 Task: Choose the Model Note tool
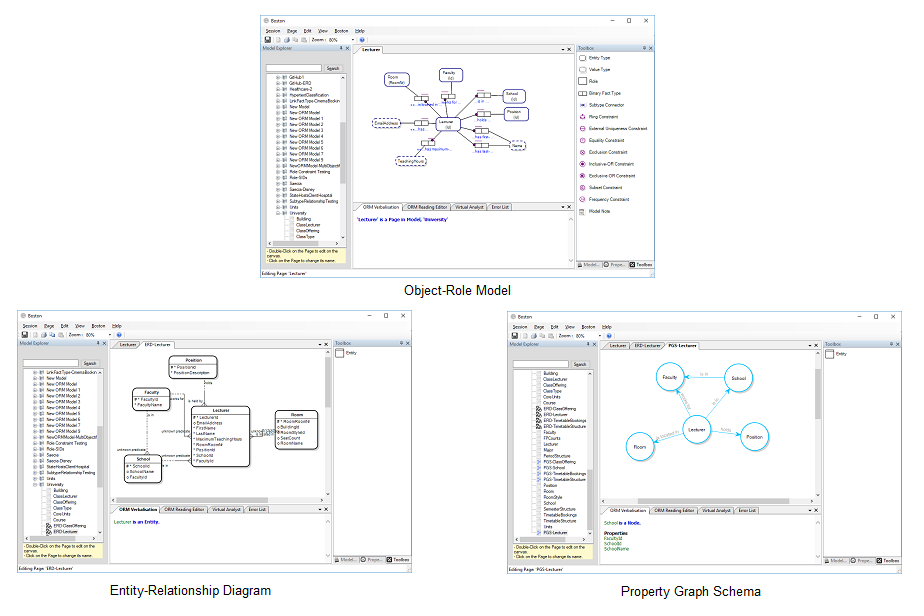point(600,210)
